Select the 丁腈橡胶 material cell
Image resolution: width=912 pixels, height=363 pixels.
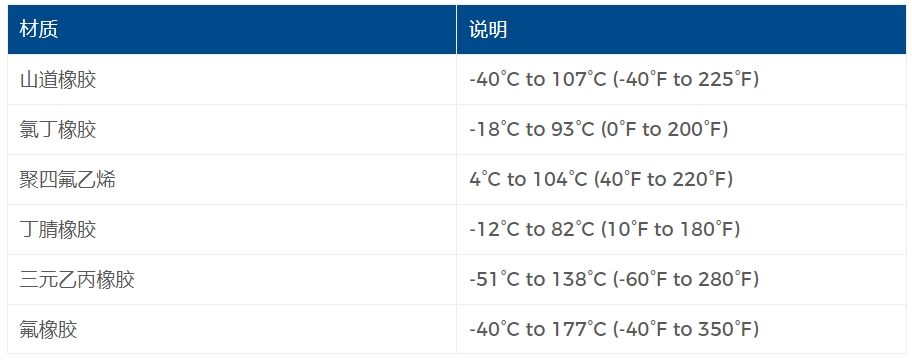pos(232,230)
